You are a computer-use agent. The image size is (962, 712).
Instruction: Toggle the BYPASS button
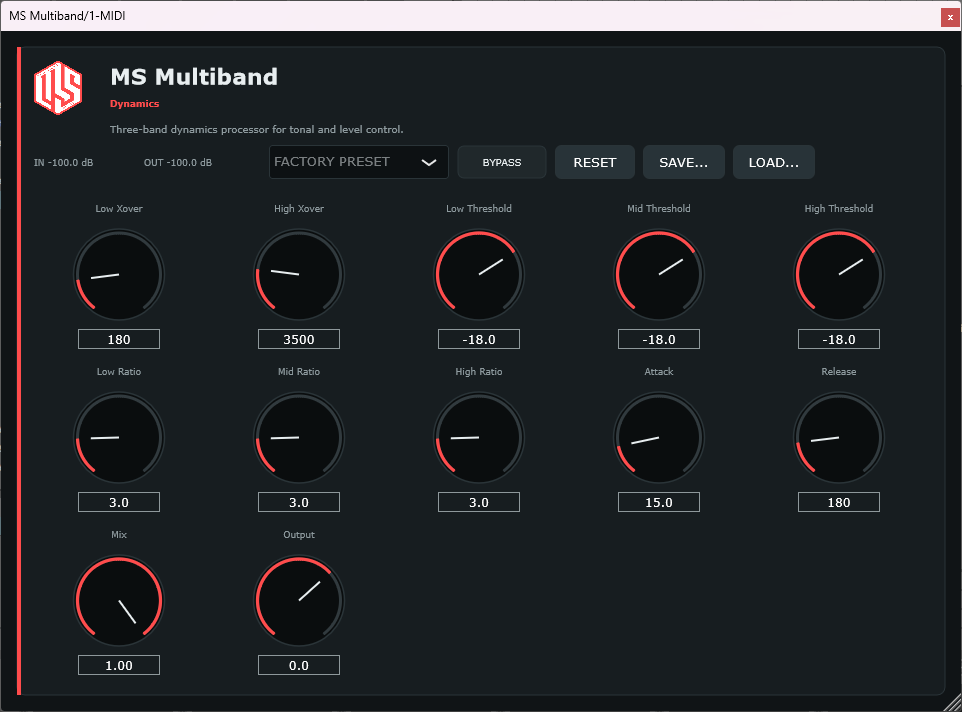pos(501,163)
